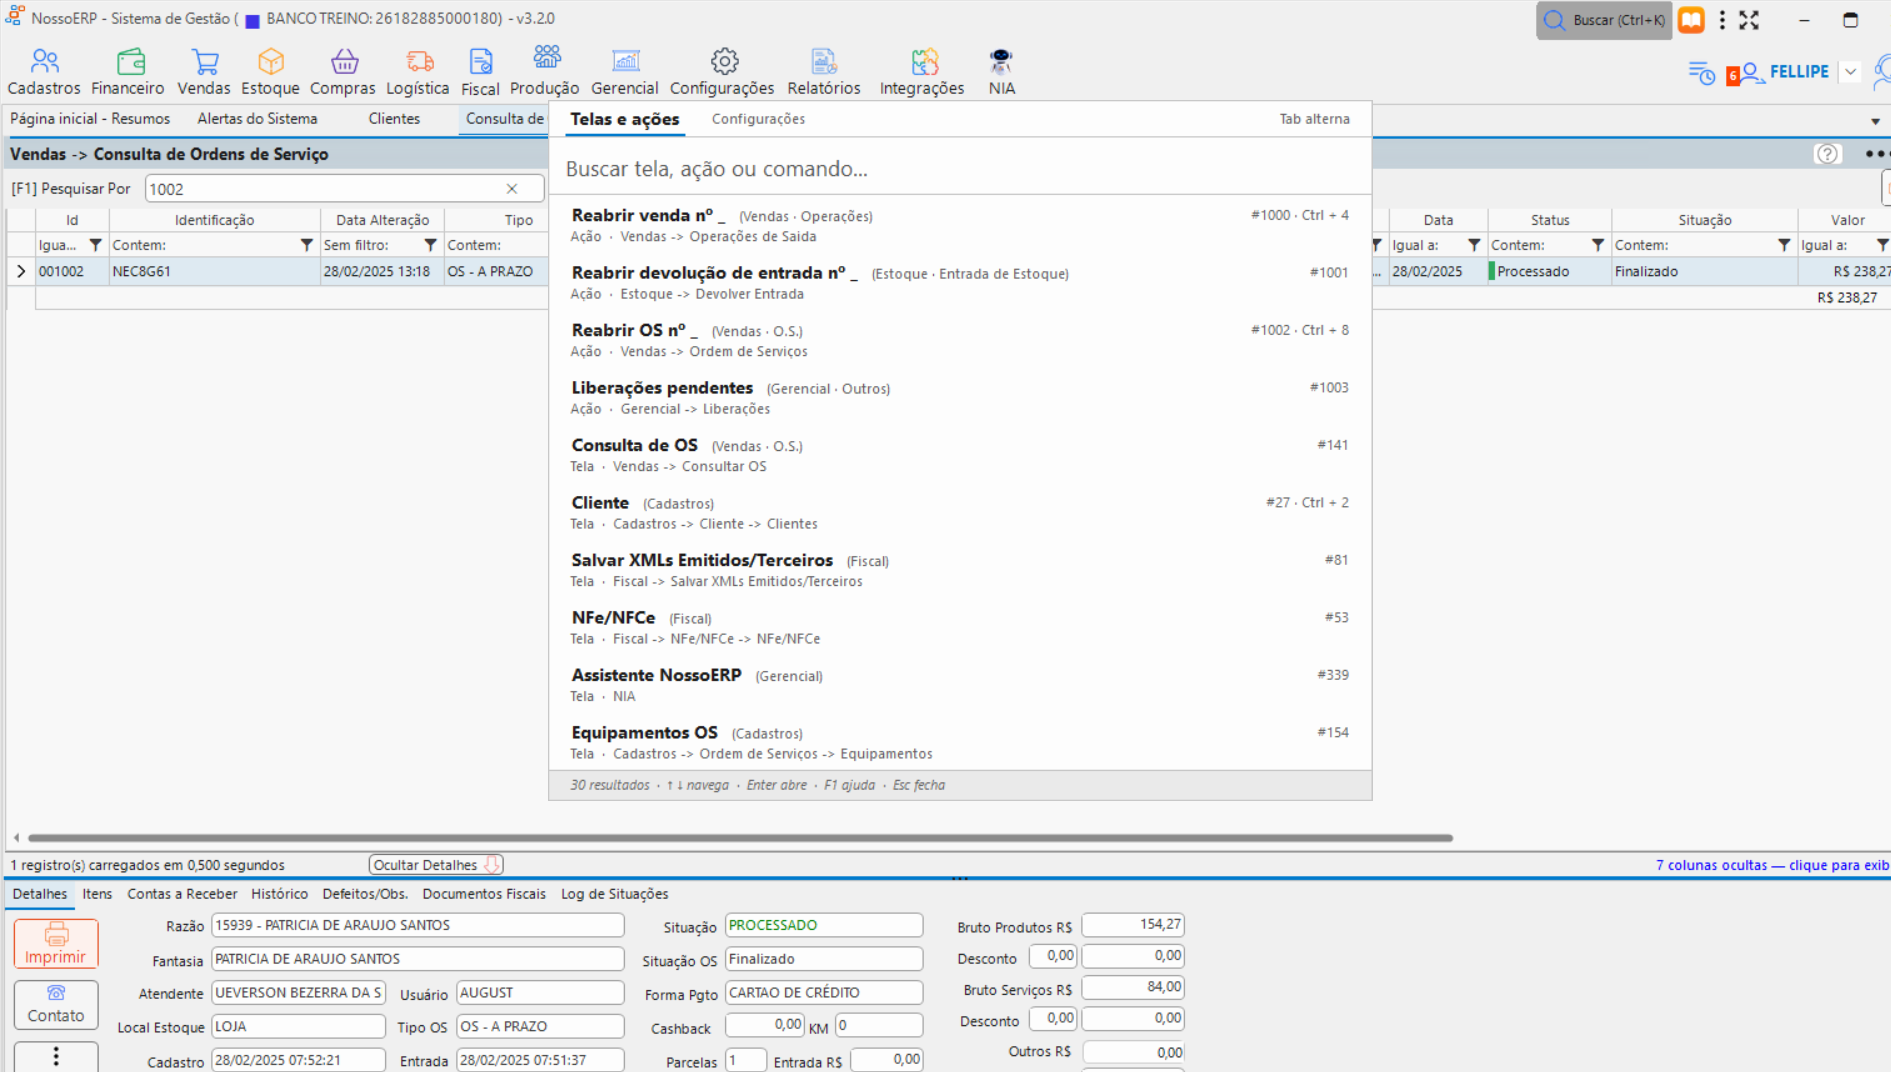Screen dimensions: 1891x1072
Task: Open the Vendas module
Action: [204, 73]
